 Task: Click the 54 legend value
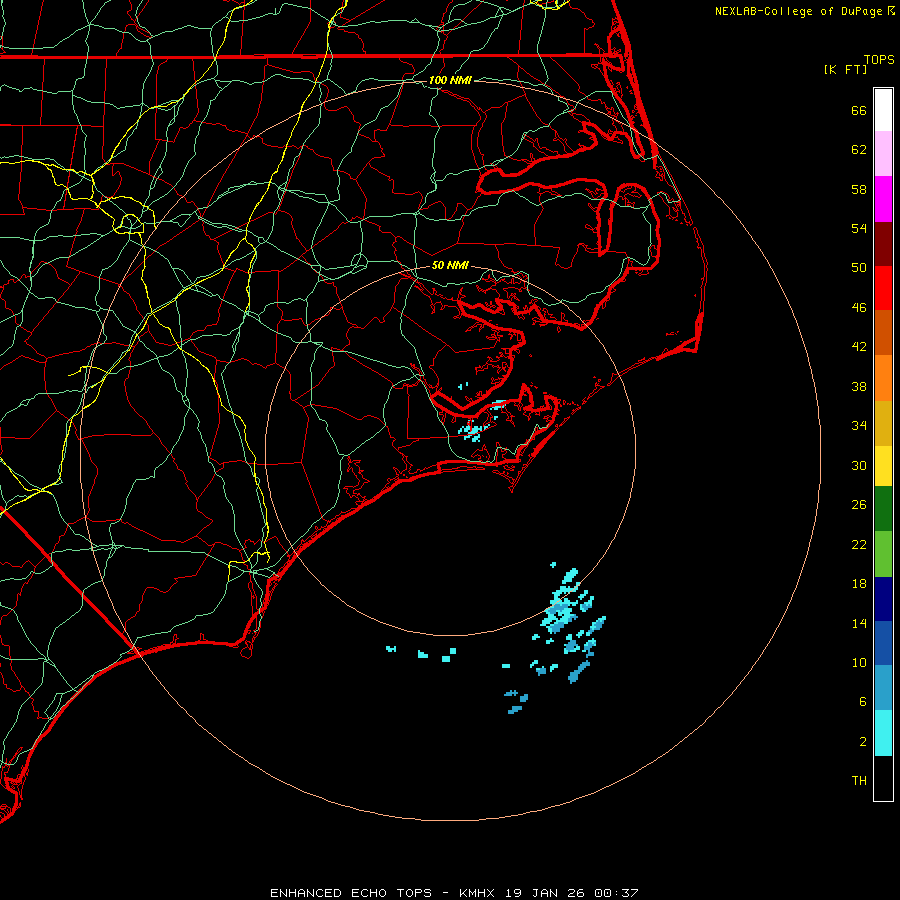tap(859, 228)
